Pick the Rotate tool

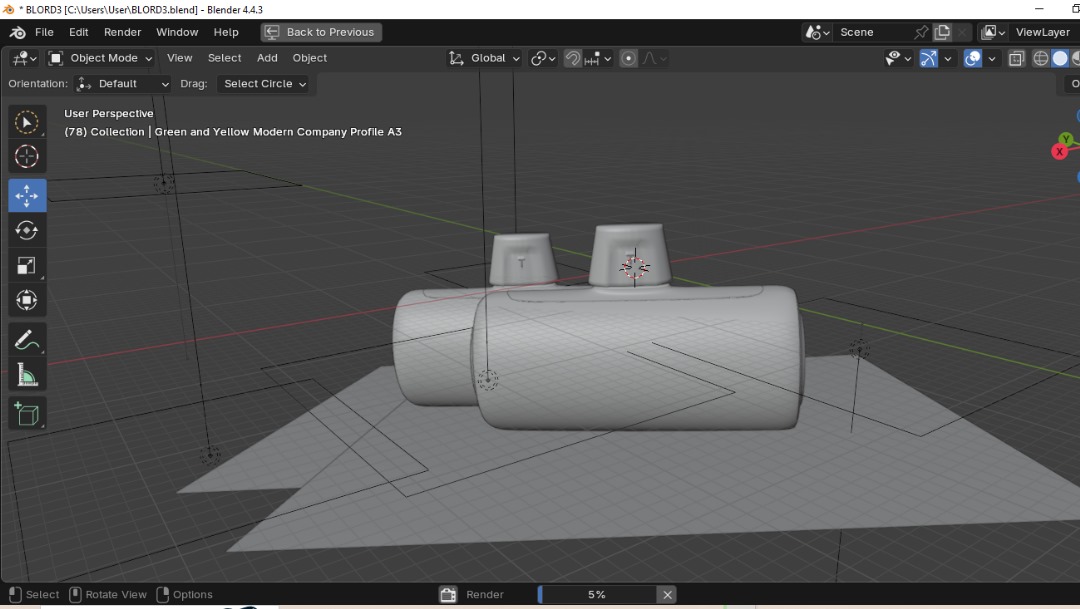pyautogui.click(x=27, y=230)
